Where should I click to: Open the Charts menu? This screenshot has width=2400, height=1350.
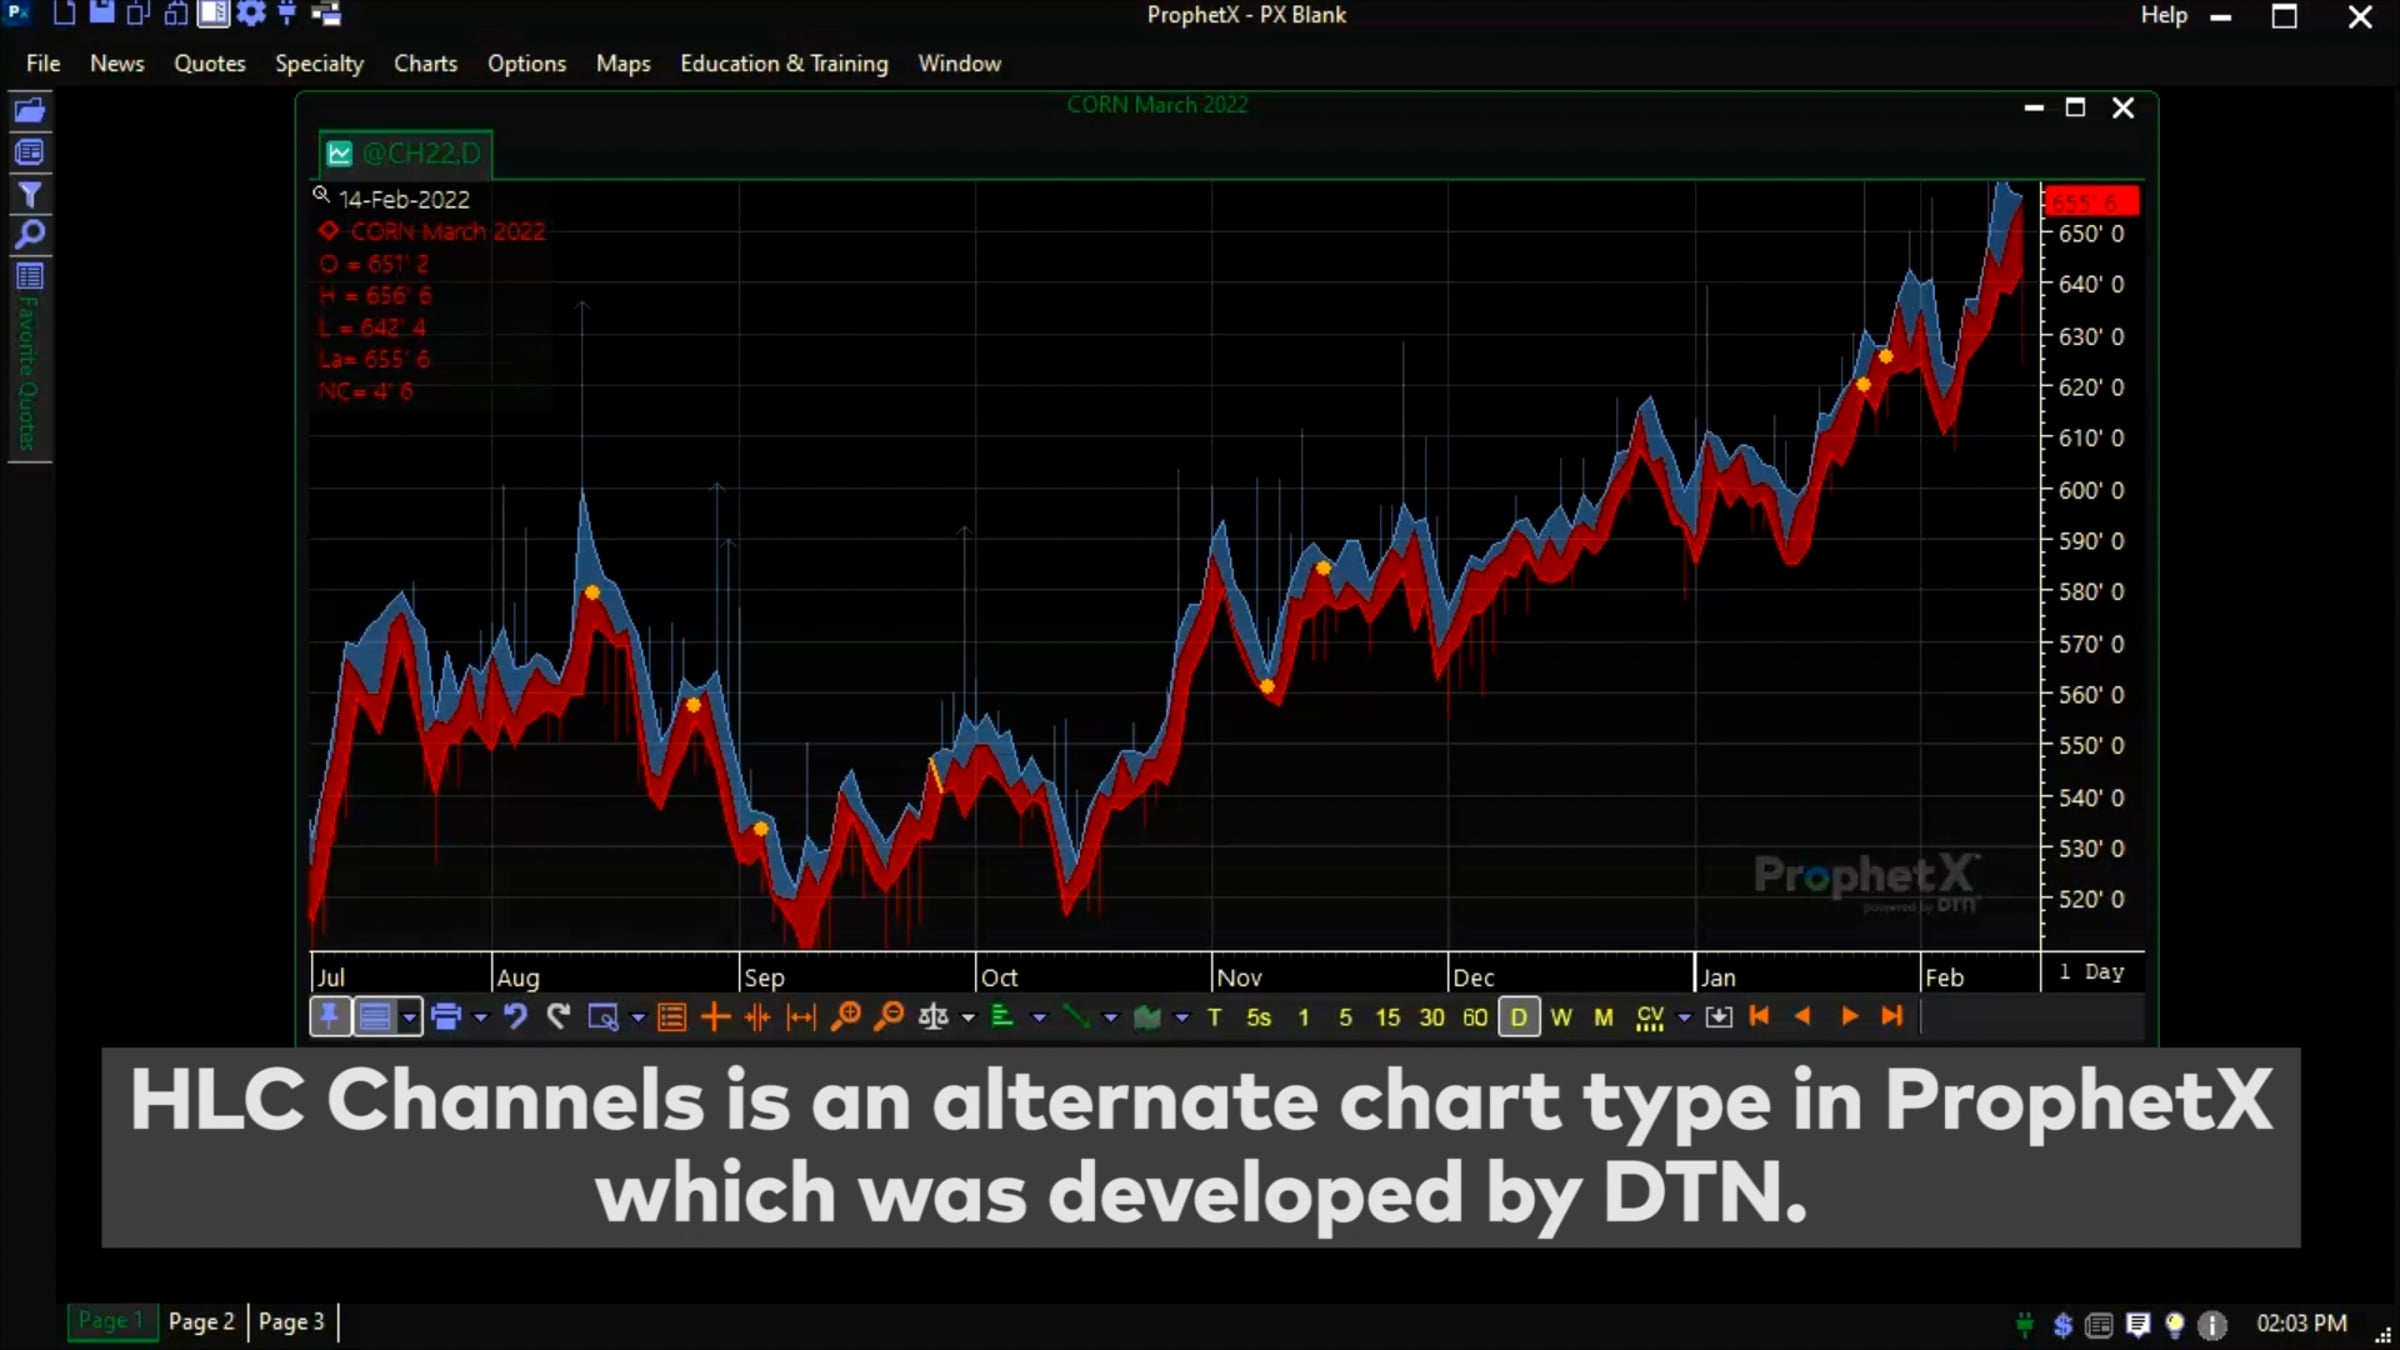click(x=425, y=63)
